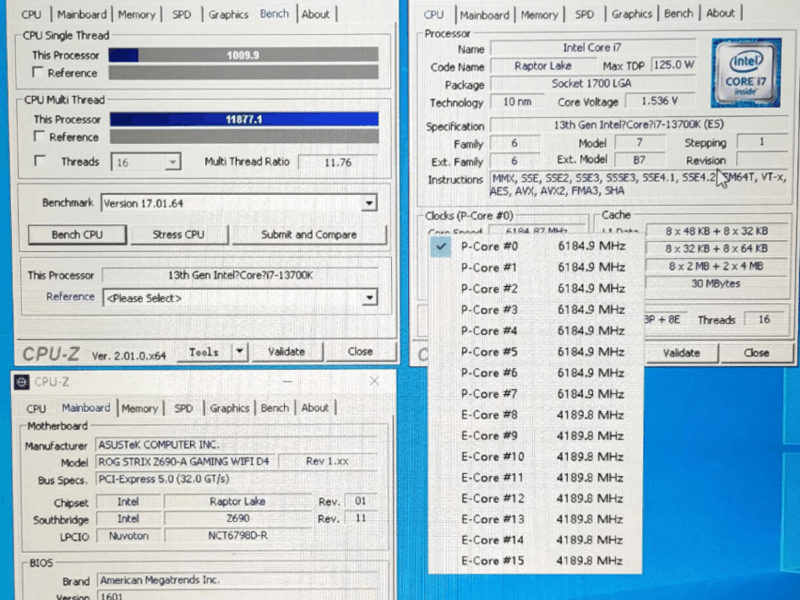
Task: Select P-Core #3 from clocks menu
Action: point(535,310)
